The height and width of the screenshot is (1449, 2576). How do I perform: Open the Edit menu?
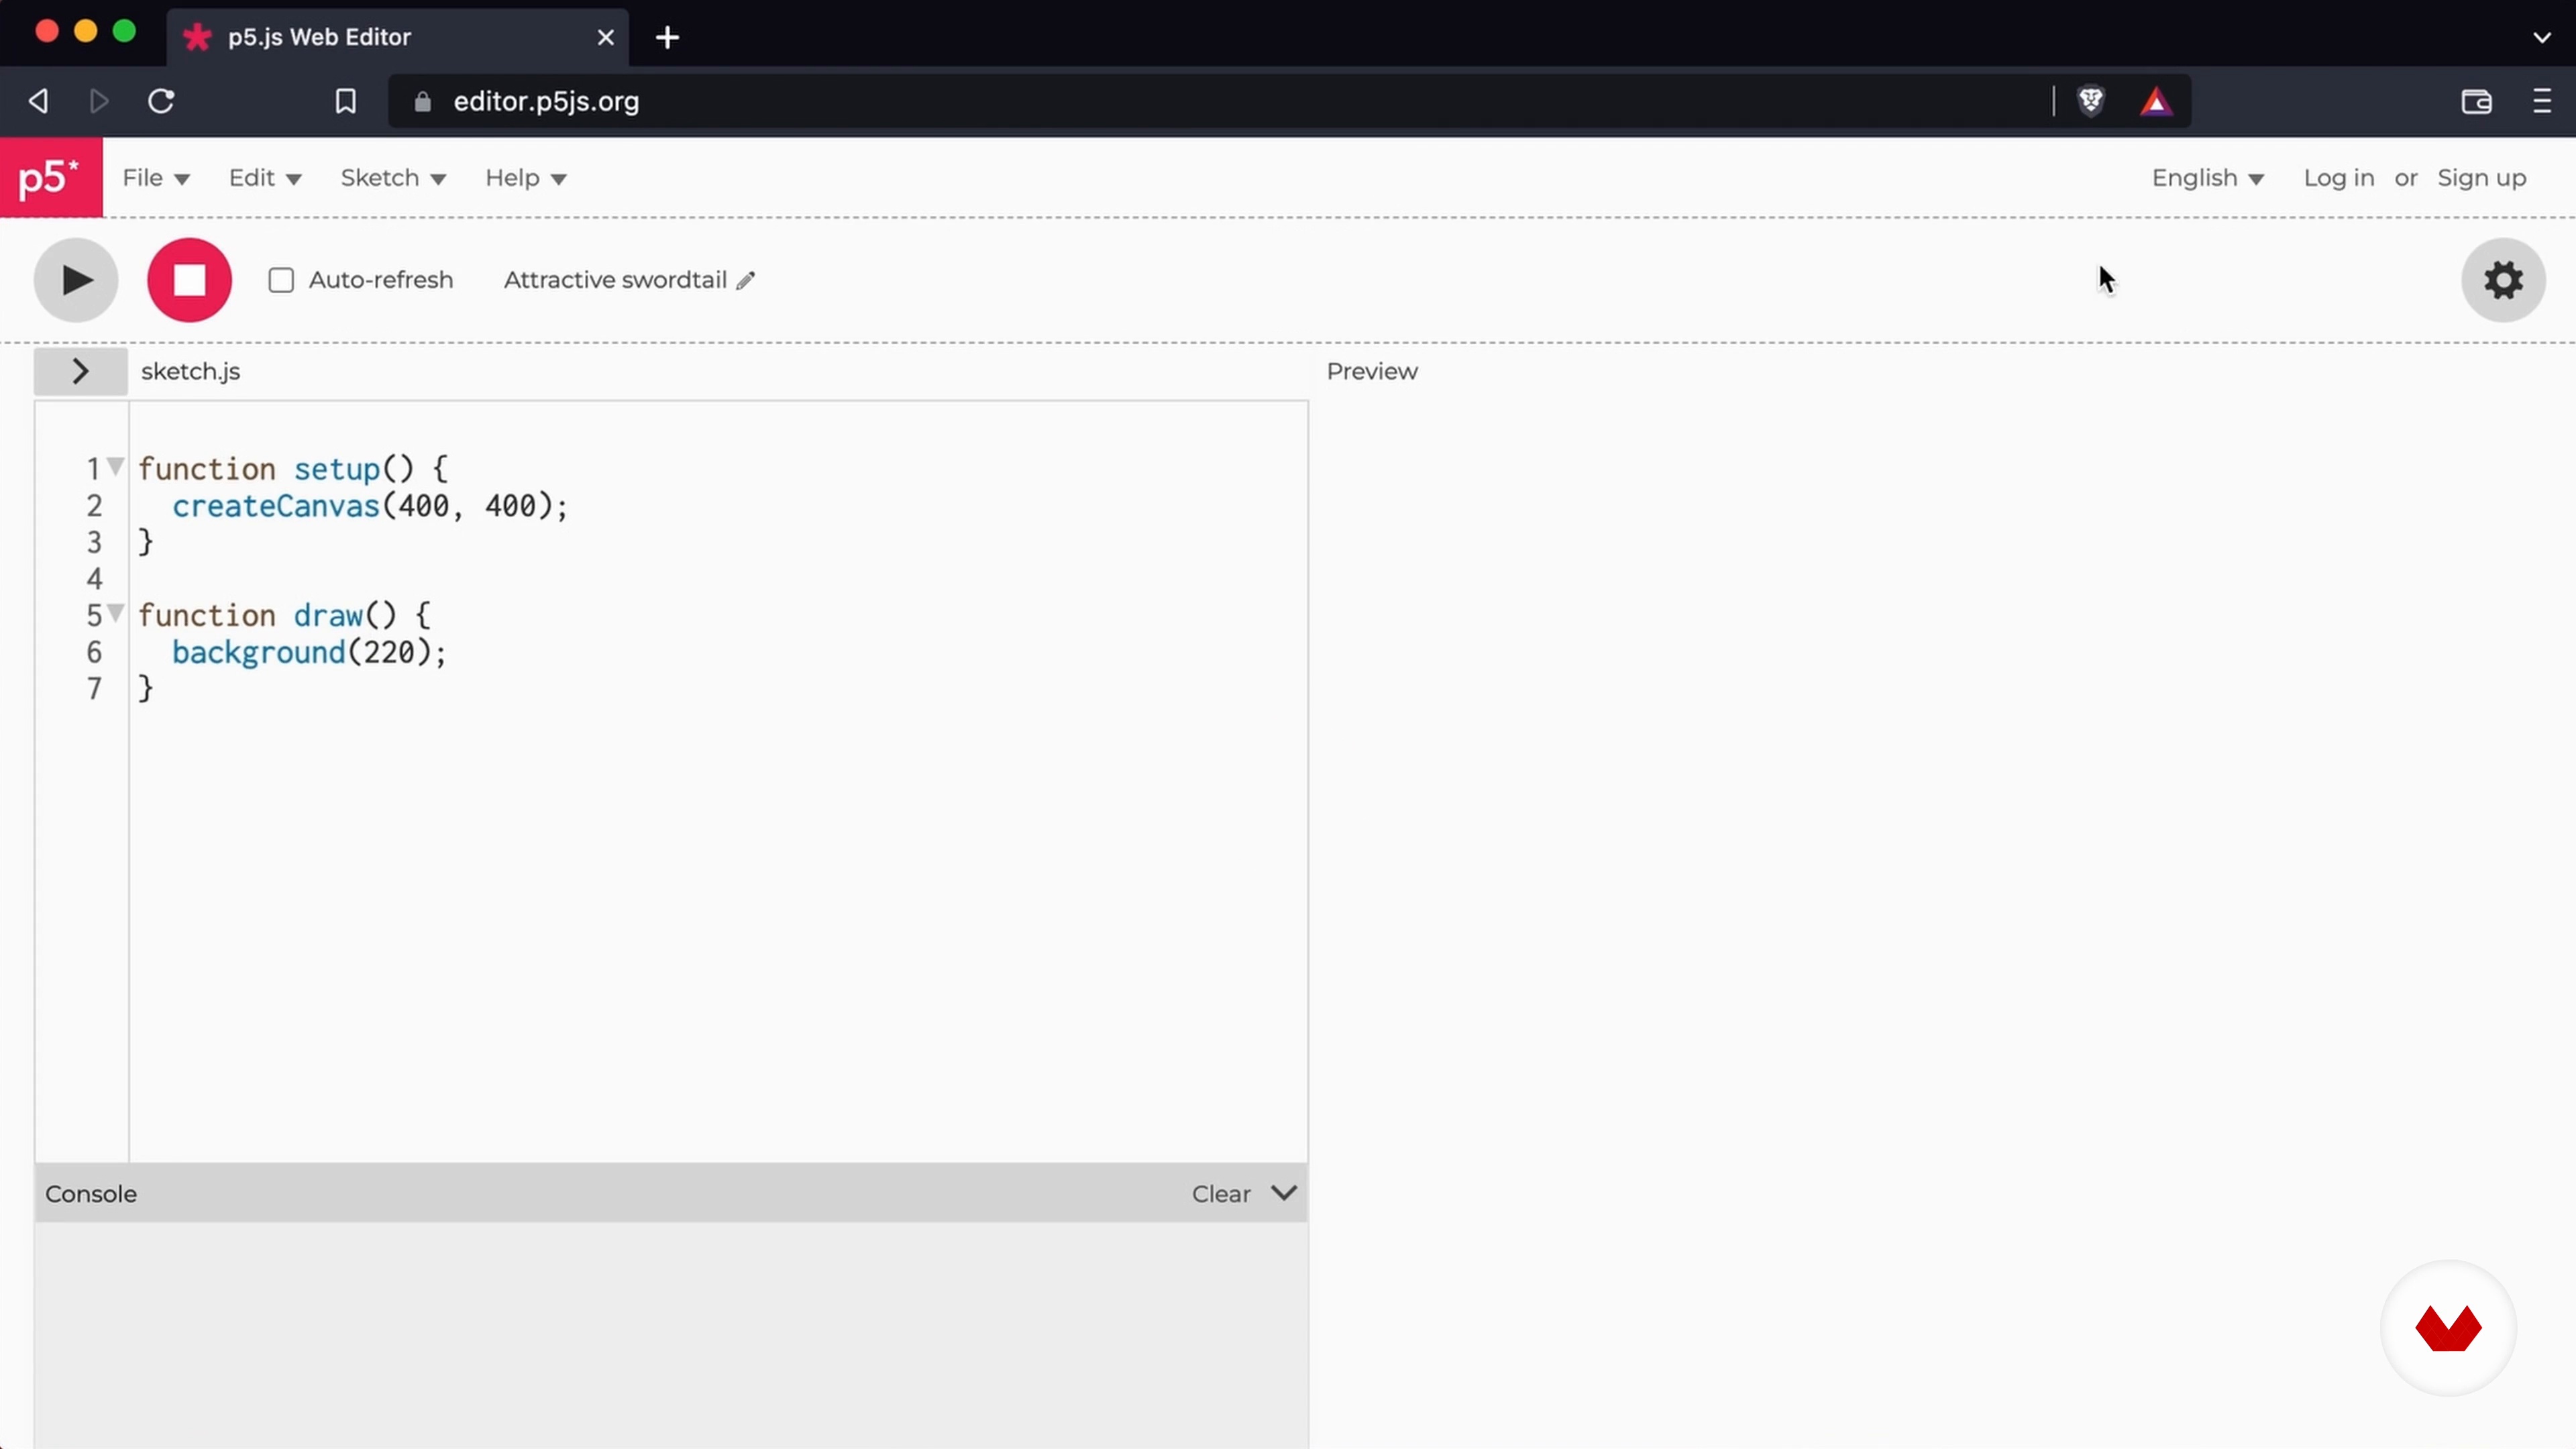(265, 178)
